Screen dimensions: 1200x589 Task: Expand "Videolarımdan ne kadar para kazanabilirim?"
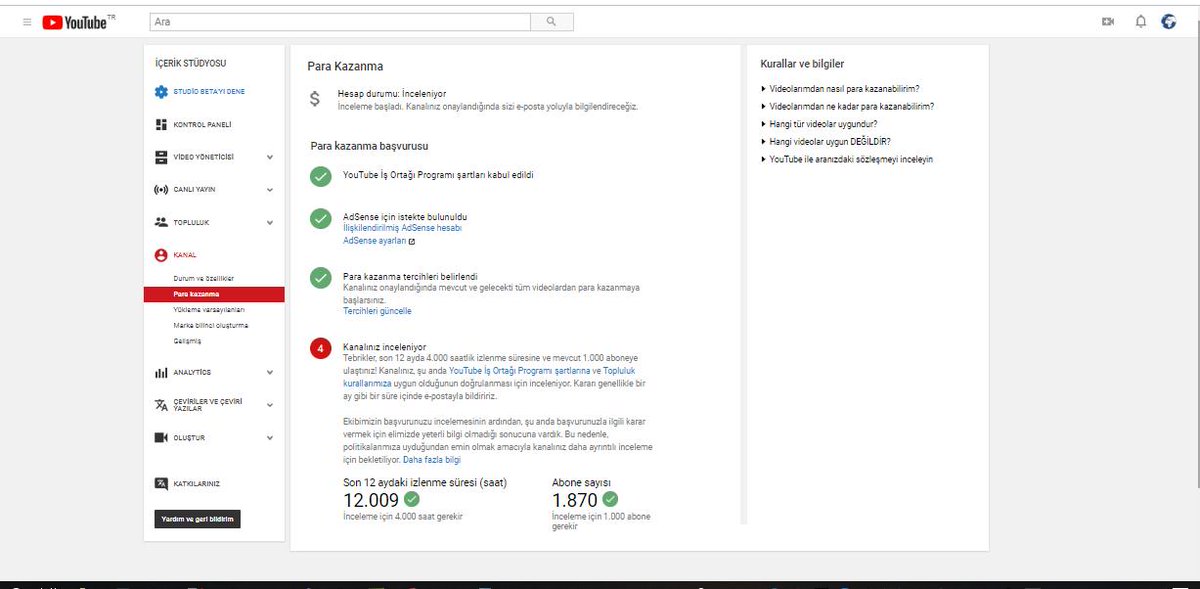(847, 106)
